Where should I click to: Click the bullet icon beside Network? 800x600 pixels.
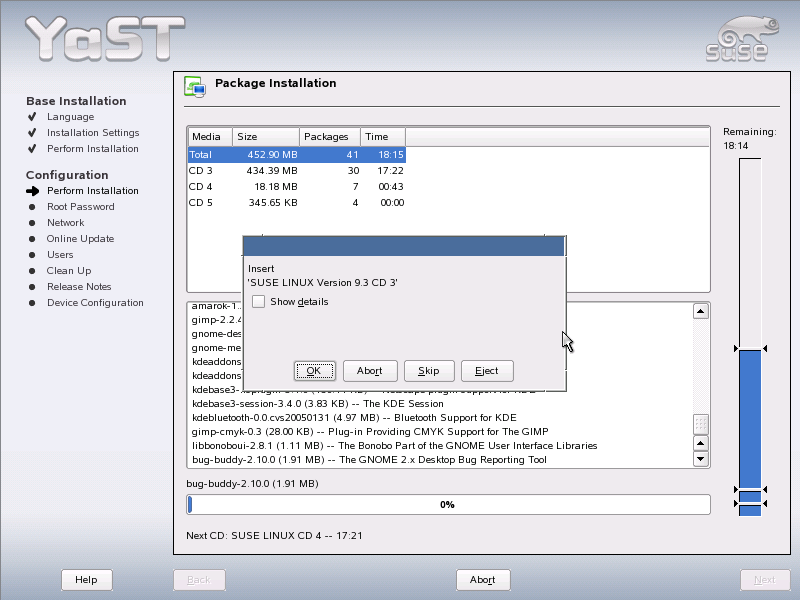tap(32, 223)
